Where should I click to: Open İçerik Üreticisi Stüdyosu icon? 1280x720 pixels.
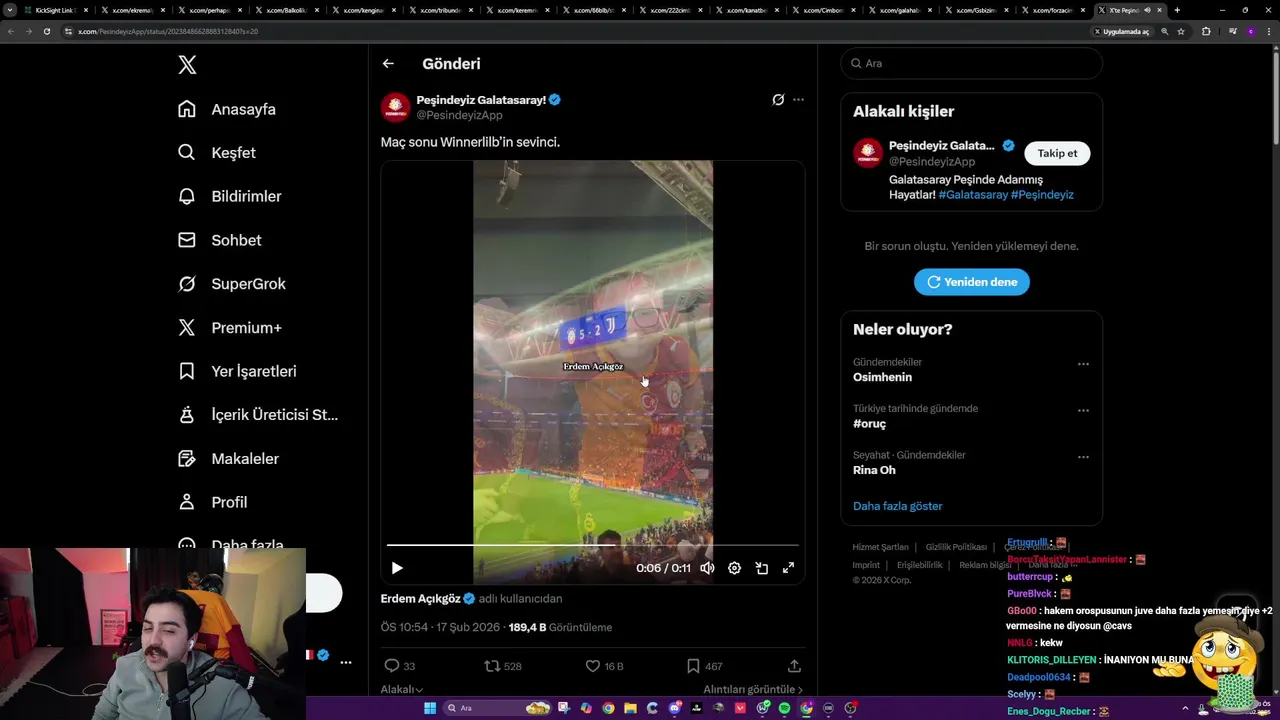coord(187,415)
